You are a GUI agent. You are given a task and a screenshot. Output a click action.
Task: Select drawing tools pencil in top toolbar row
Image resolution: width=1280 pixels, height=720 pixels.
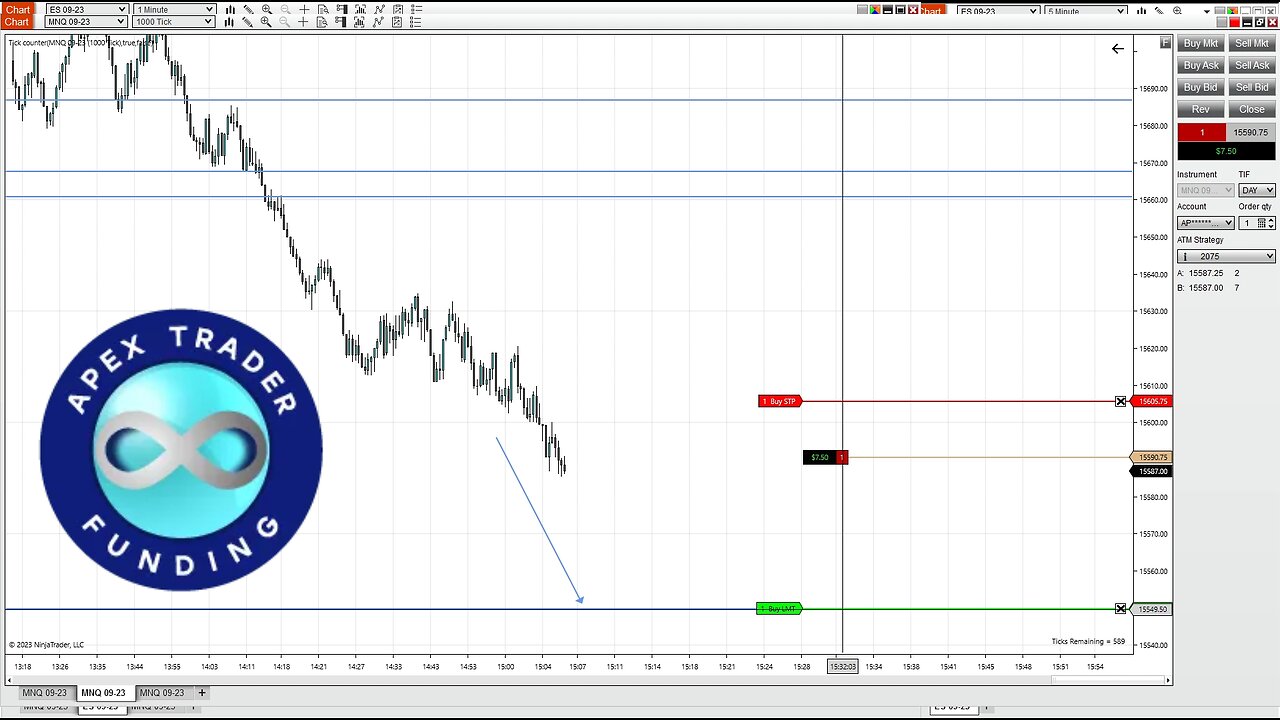point(248,9)
